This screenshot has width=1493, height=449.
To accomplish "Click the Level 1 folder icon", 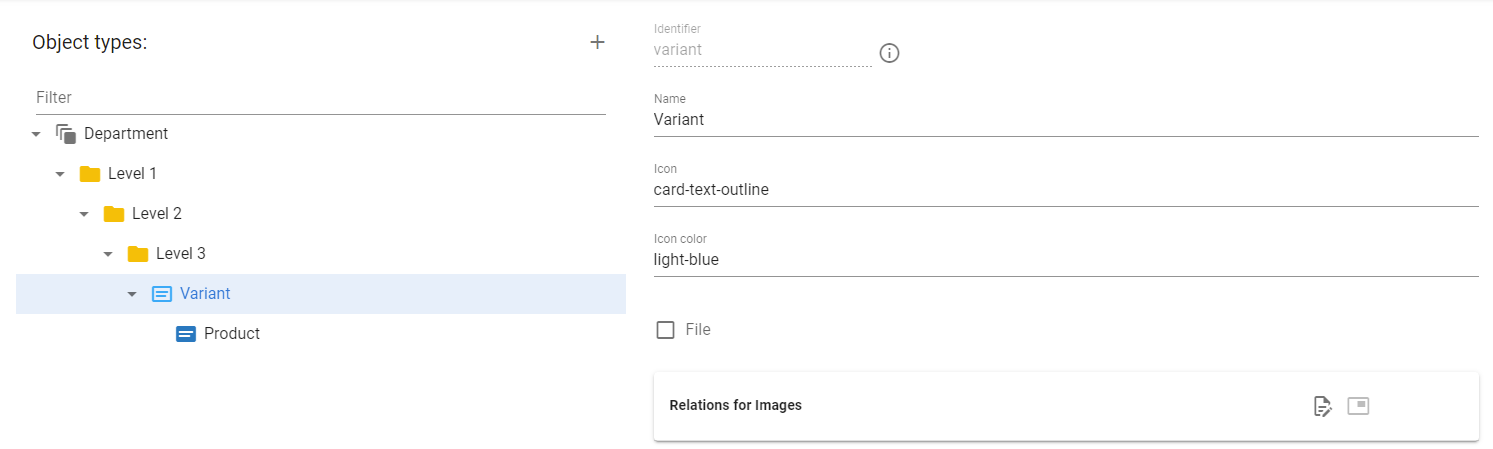I will (90, 174).
